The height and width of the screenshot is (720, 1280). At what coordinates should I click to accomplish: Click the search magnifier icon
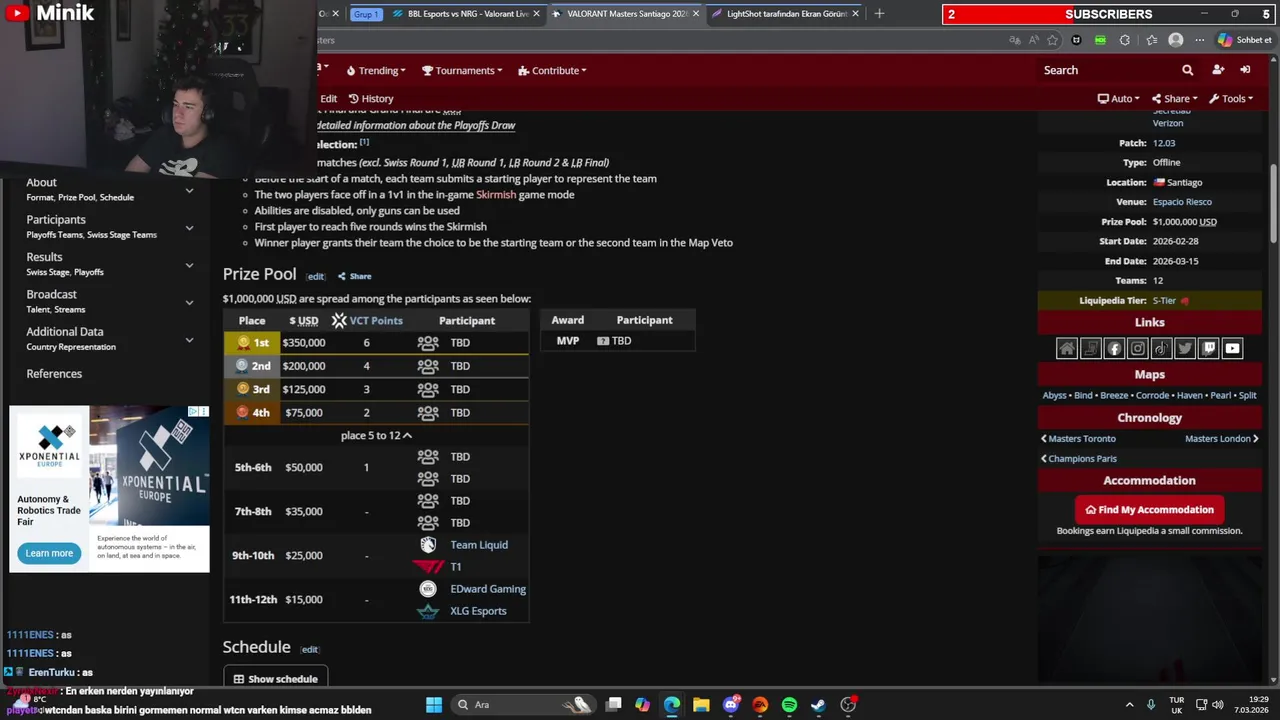1187,70
